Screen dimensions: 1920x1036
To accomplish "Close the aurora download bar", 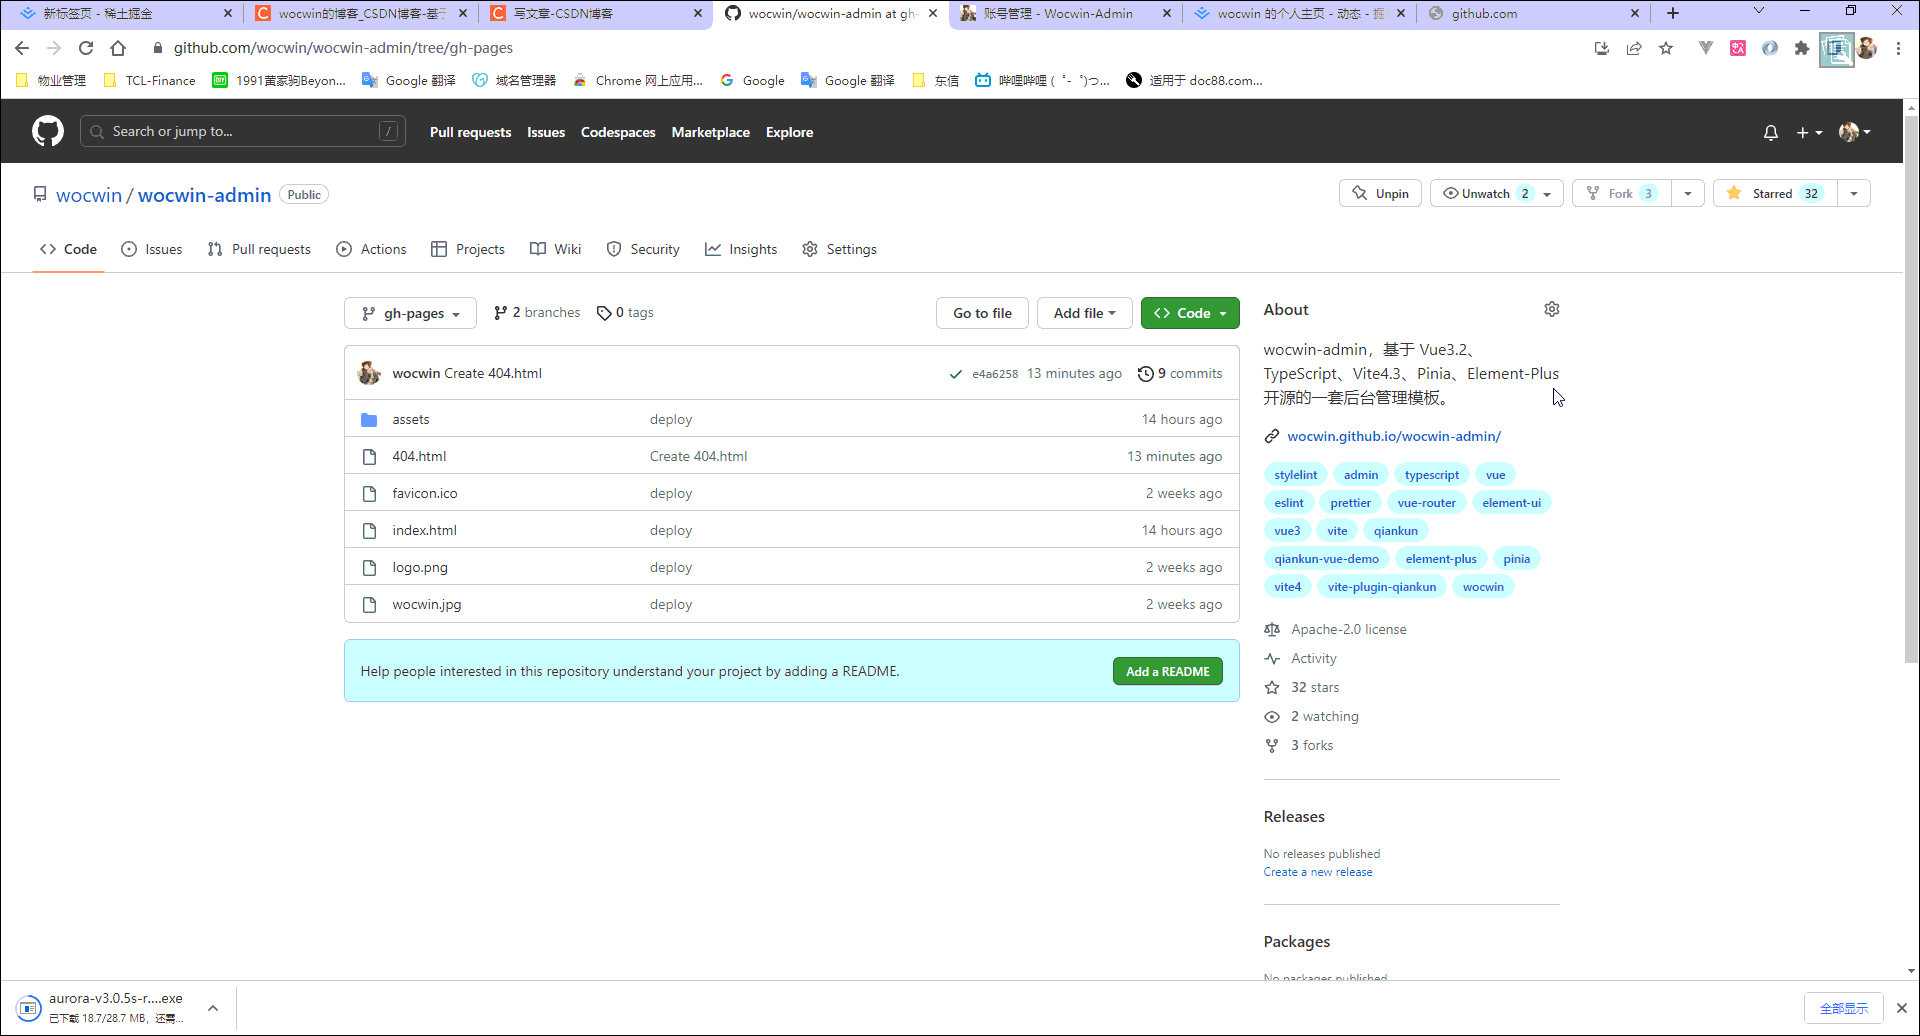I will pyautogui.click(x=1902, y=1008).
